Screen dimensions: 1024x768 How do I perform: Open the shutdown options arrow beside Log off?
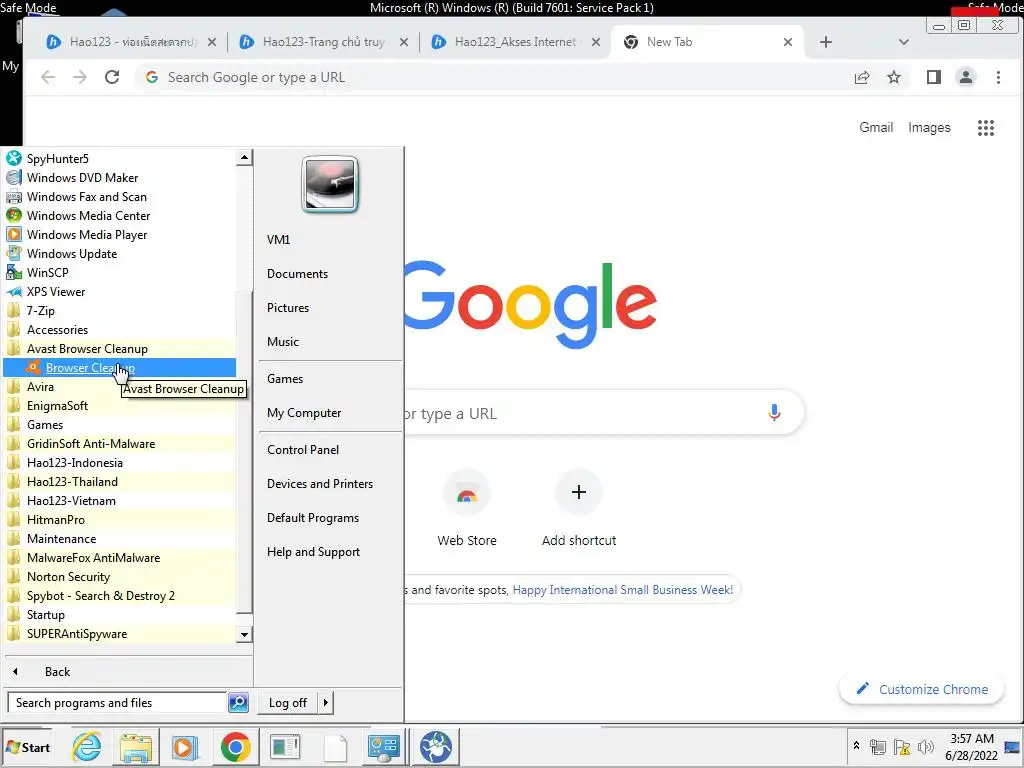coord(325,703)
